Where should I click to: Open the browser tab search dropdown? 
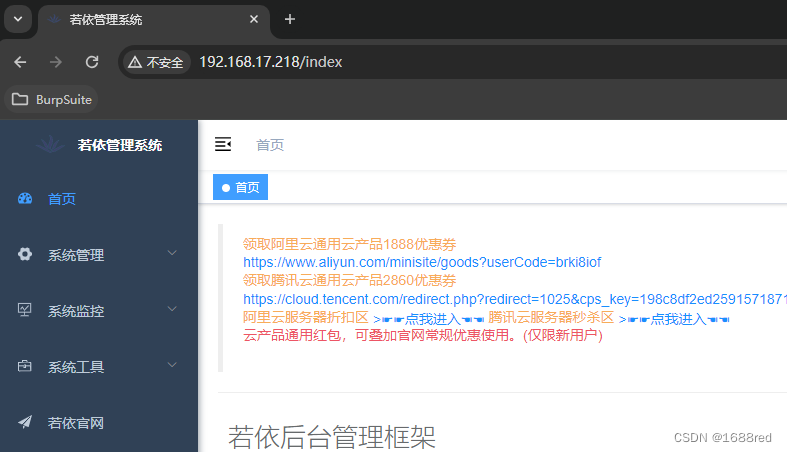18,19
